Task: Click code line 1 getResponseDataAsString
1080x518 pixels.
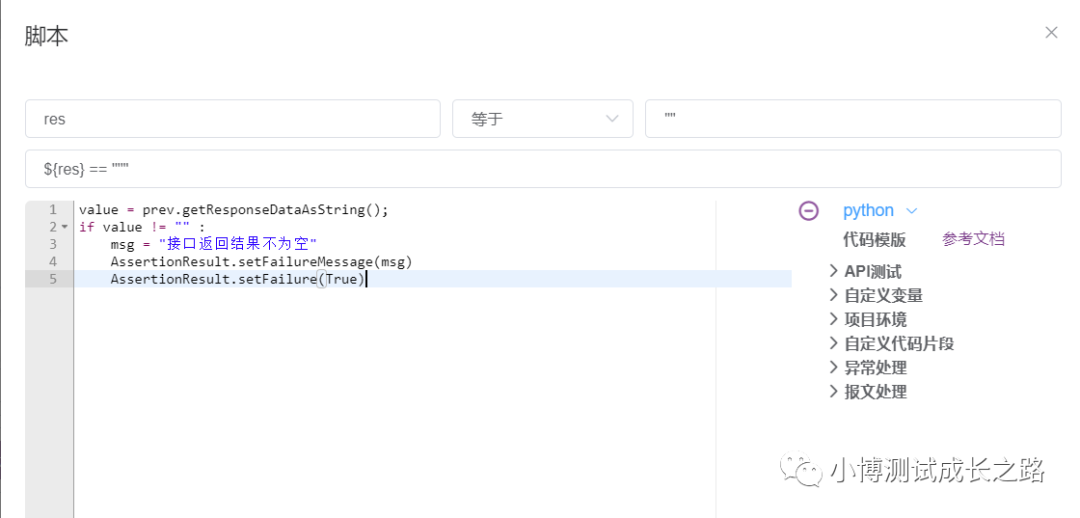Action: 234,210
